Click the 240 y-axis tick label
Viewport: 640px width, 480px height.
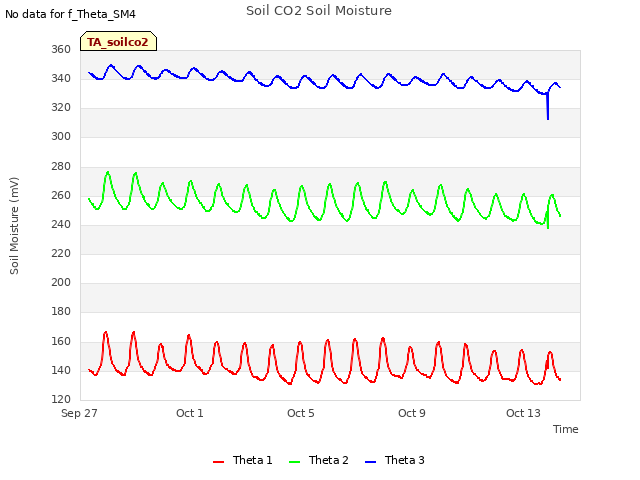(61, 224)
